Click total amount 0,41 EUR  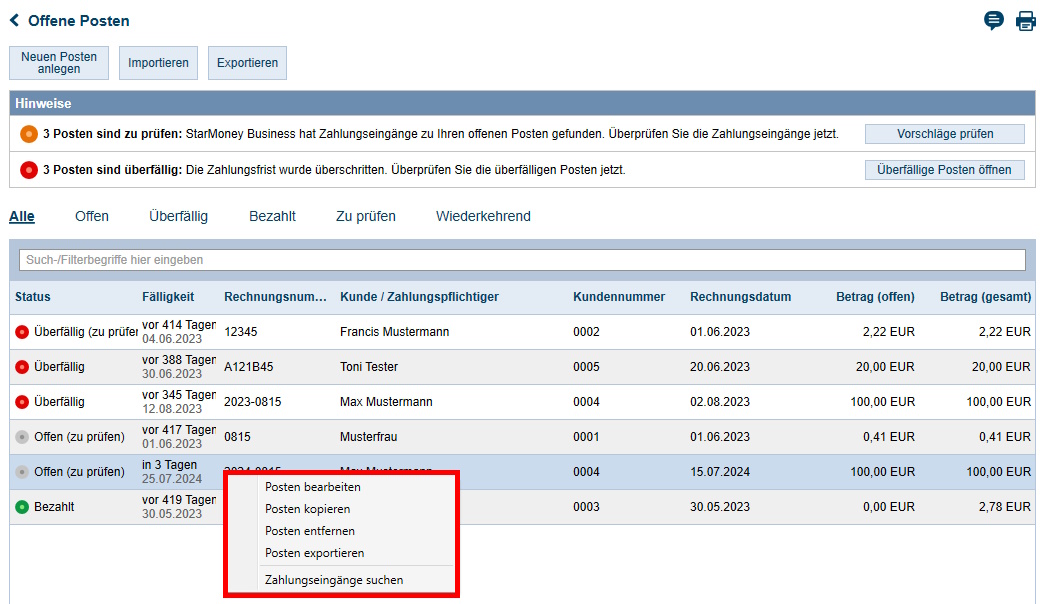tap(1004, 437)
